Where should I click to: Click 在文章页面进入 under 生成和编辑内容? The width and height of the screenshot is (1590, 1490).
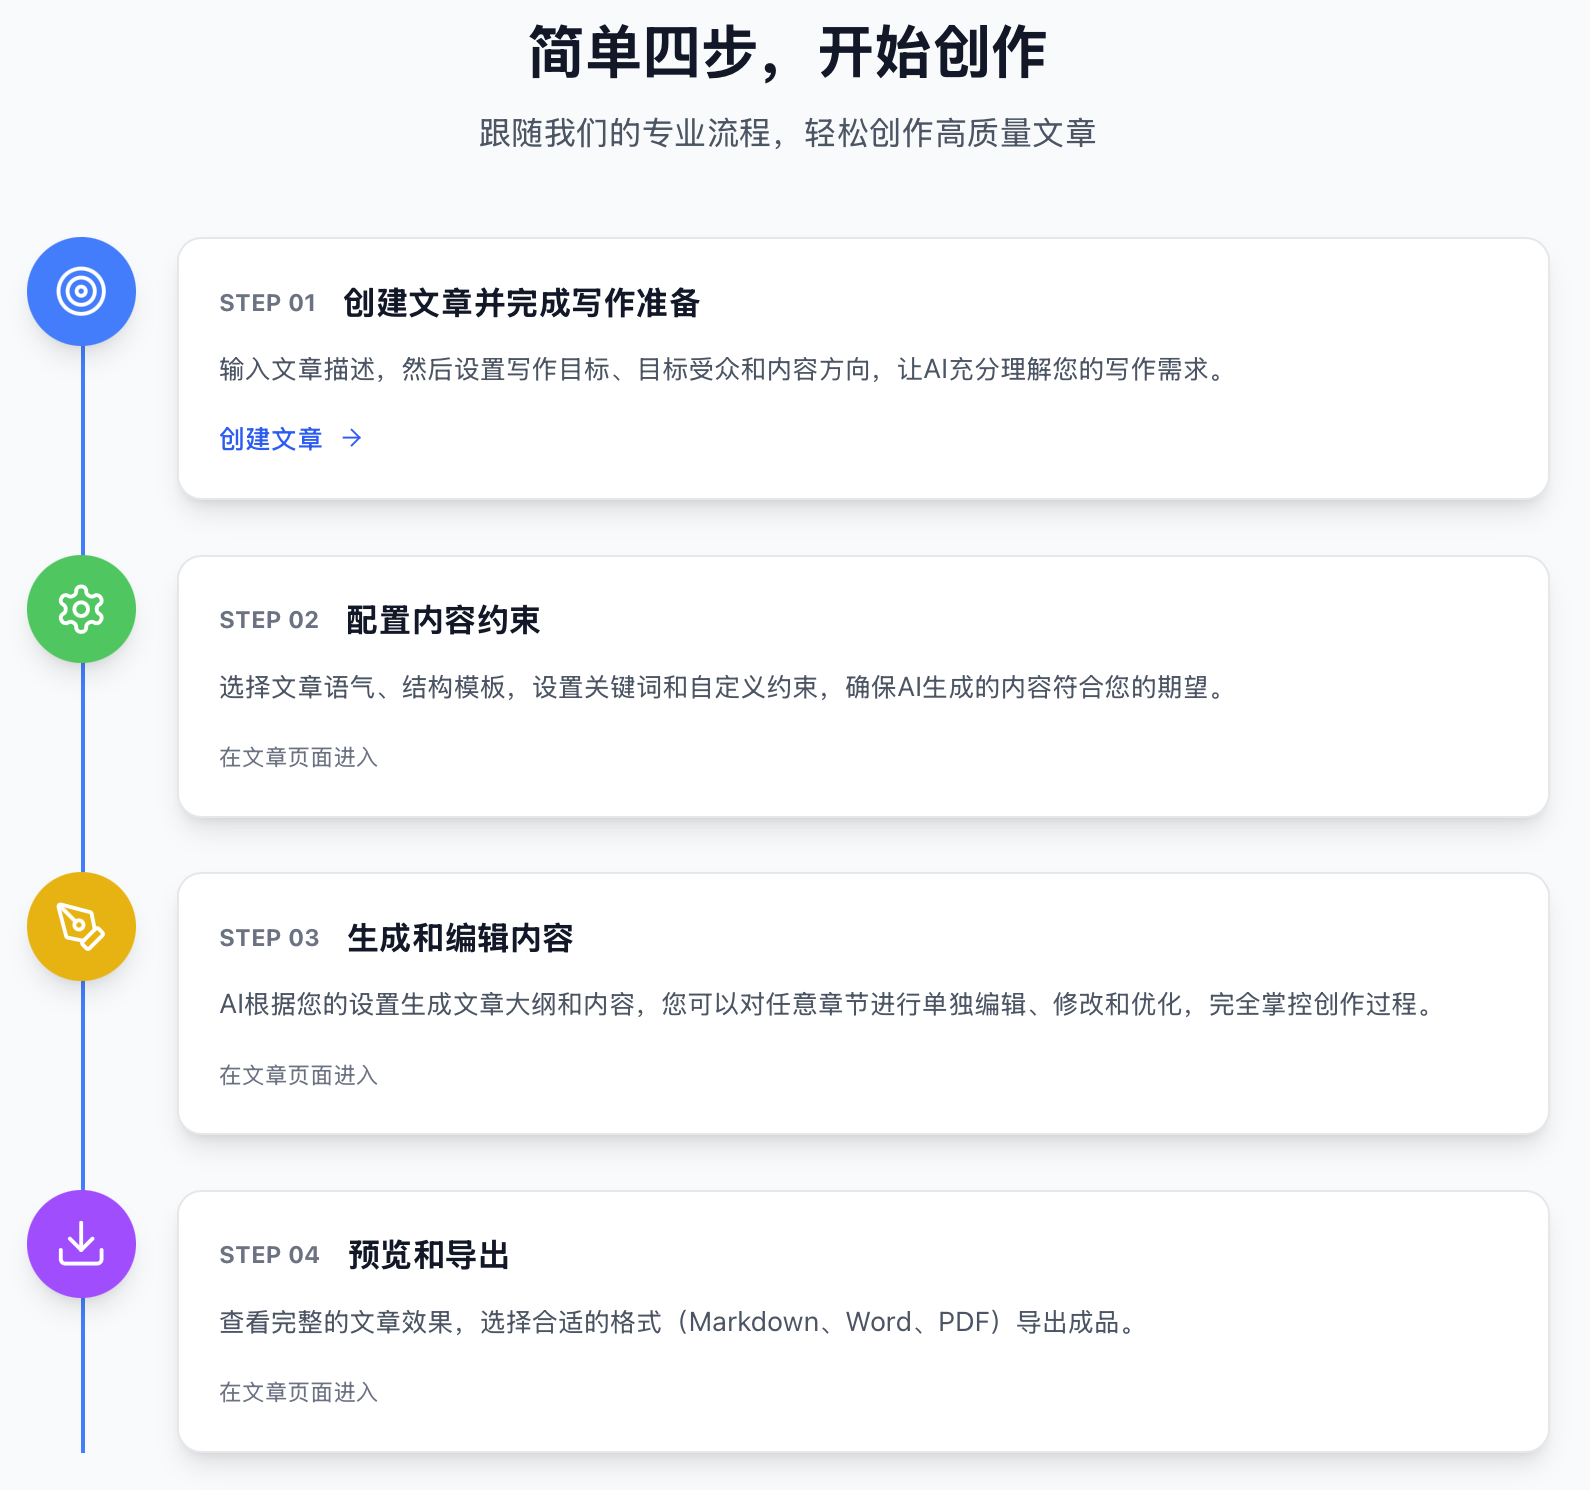point(298,1075)
